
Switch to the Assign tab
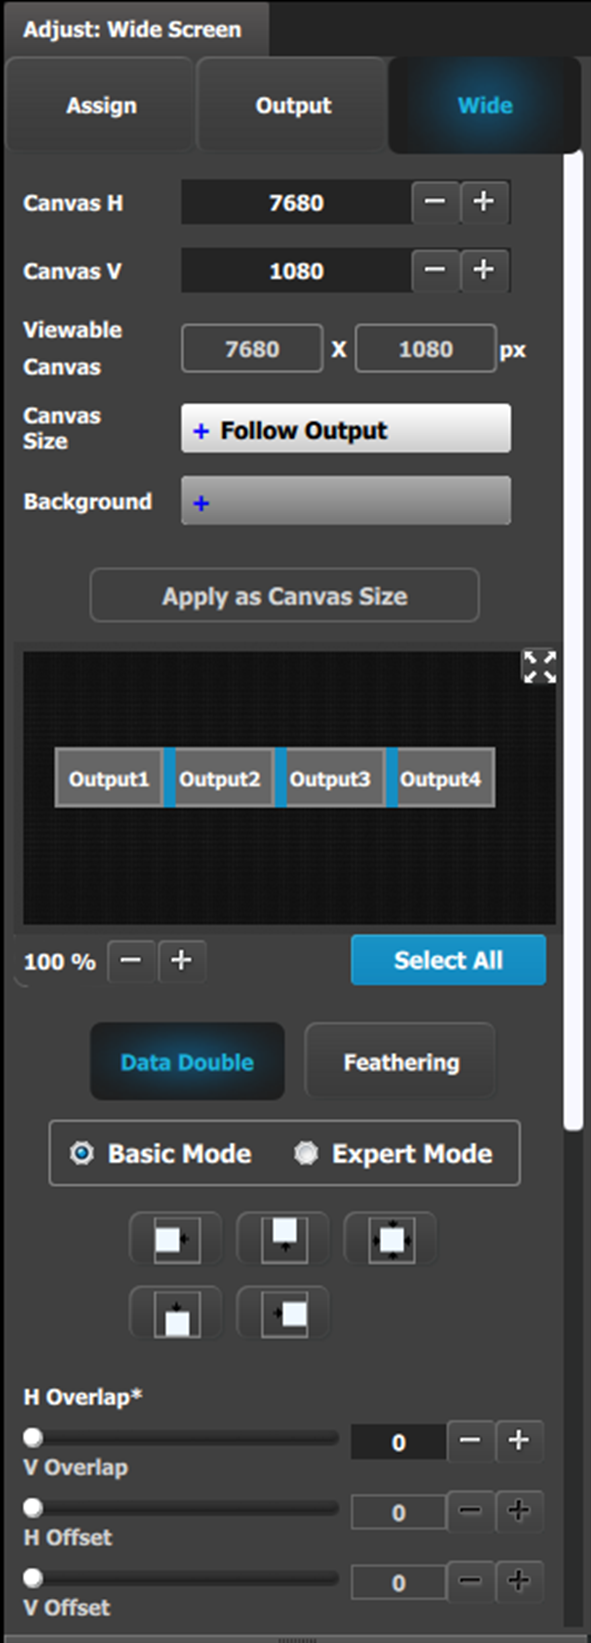pyautogui.click(x=101, y=105)
